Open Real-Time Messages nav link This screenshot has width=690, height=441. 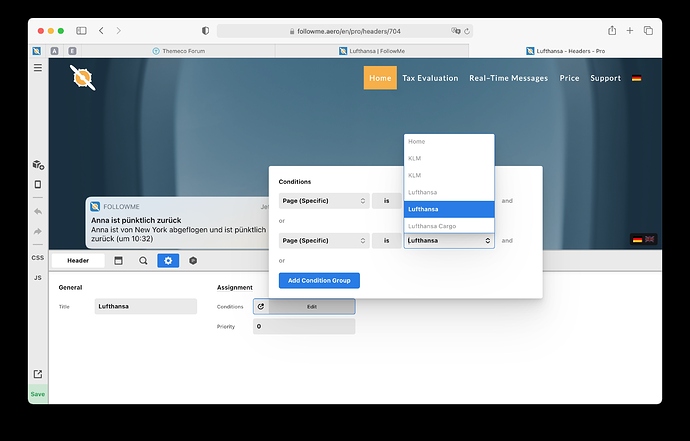(x=508, y=78)
